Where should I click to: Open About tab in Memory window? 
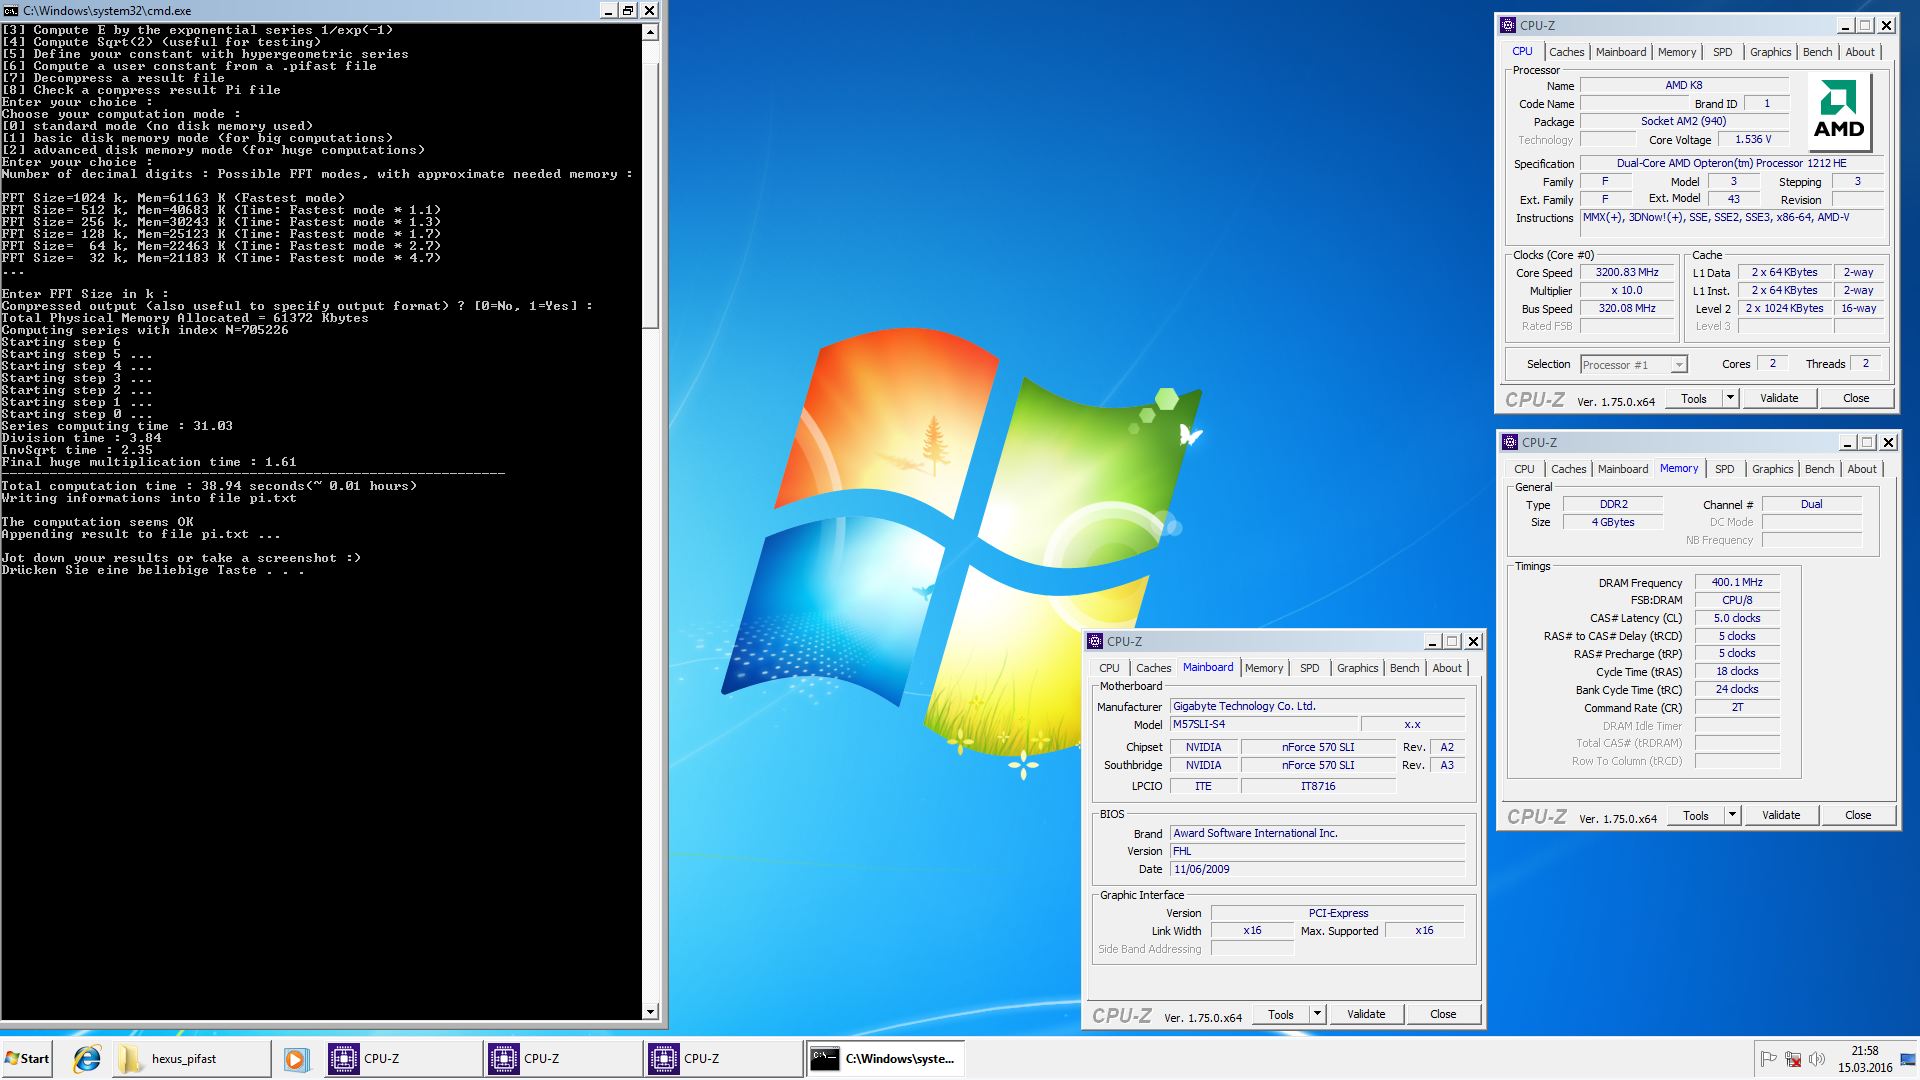pos(1861,469)
